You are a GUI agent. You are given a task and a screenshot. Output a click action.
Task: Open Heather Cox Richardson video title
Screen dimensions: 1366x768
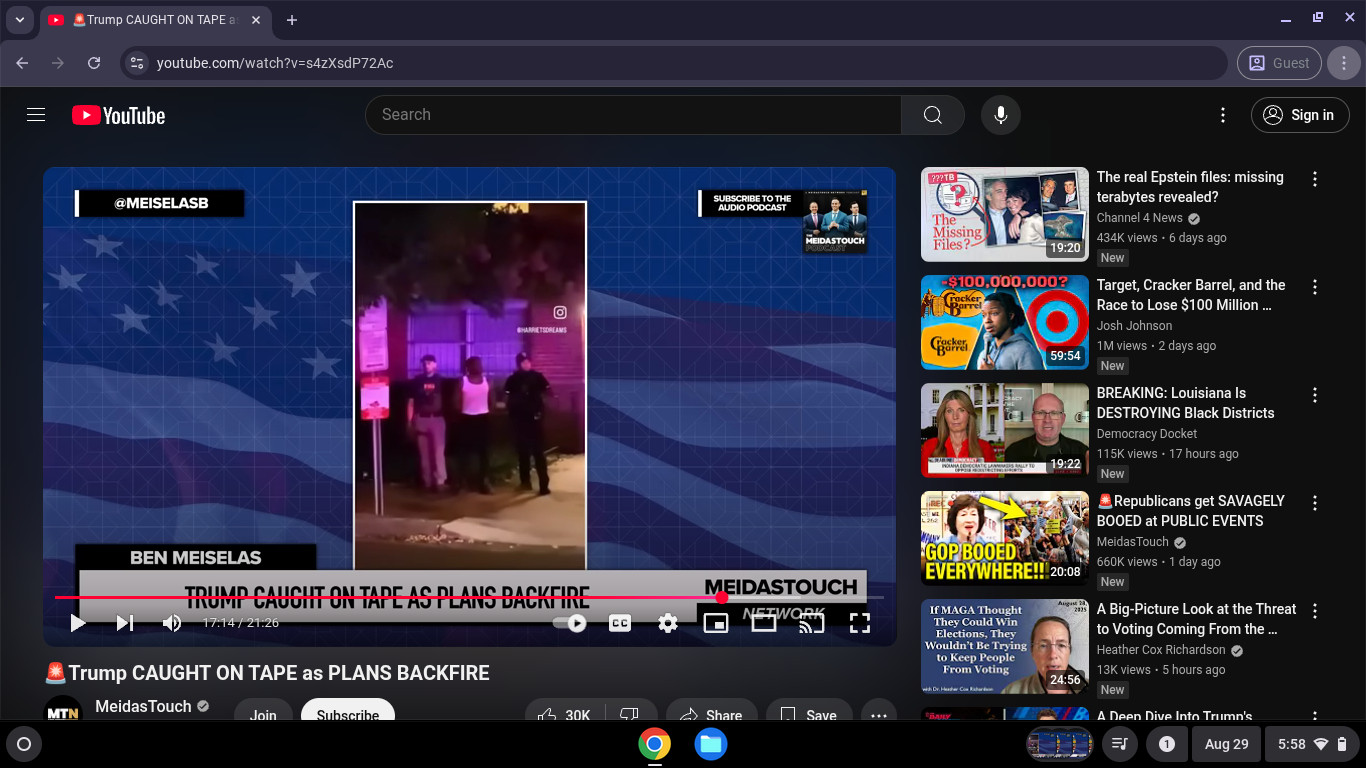coord(1196,619)
